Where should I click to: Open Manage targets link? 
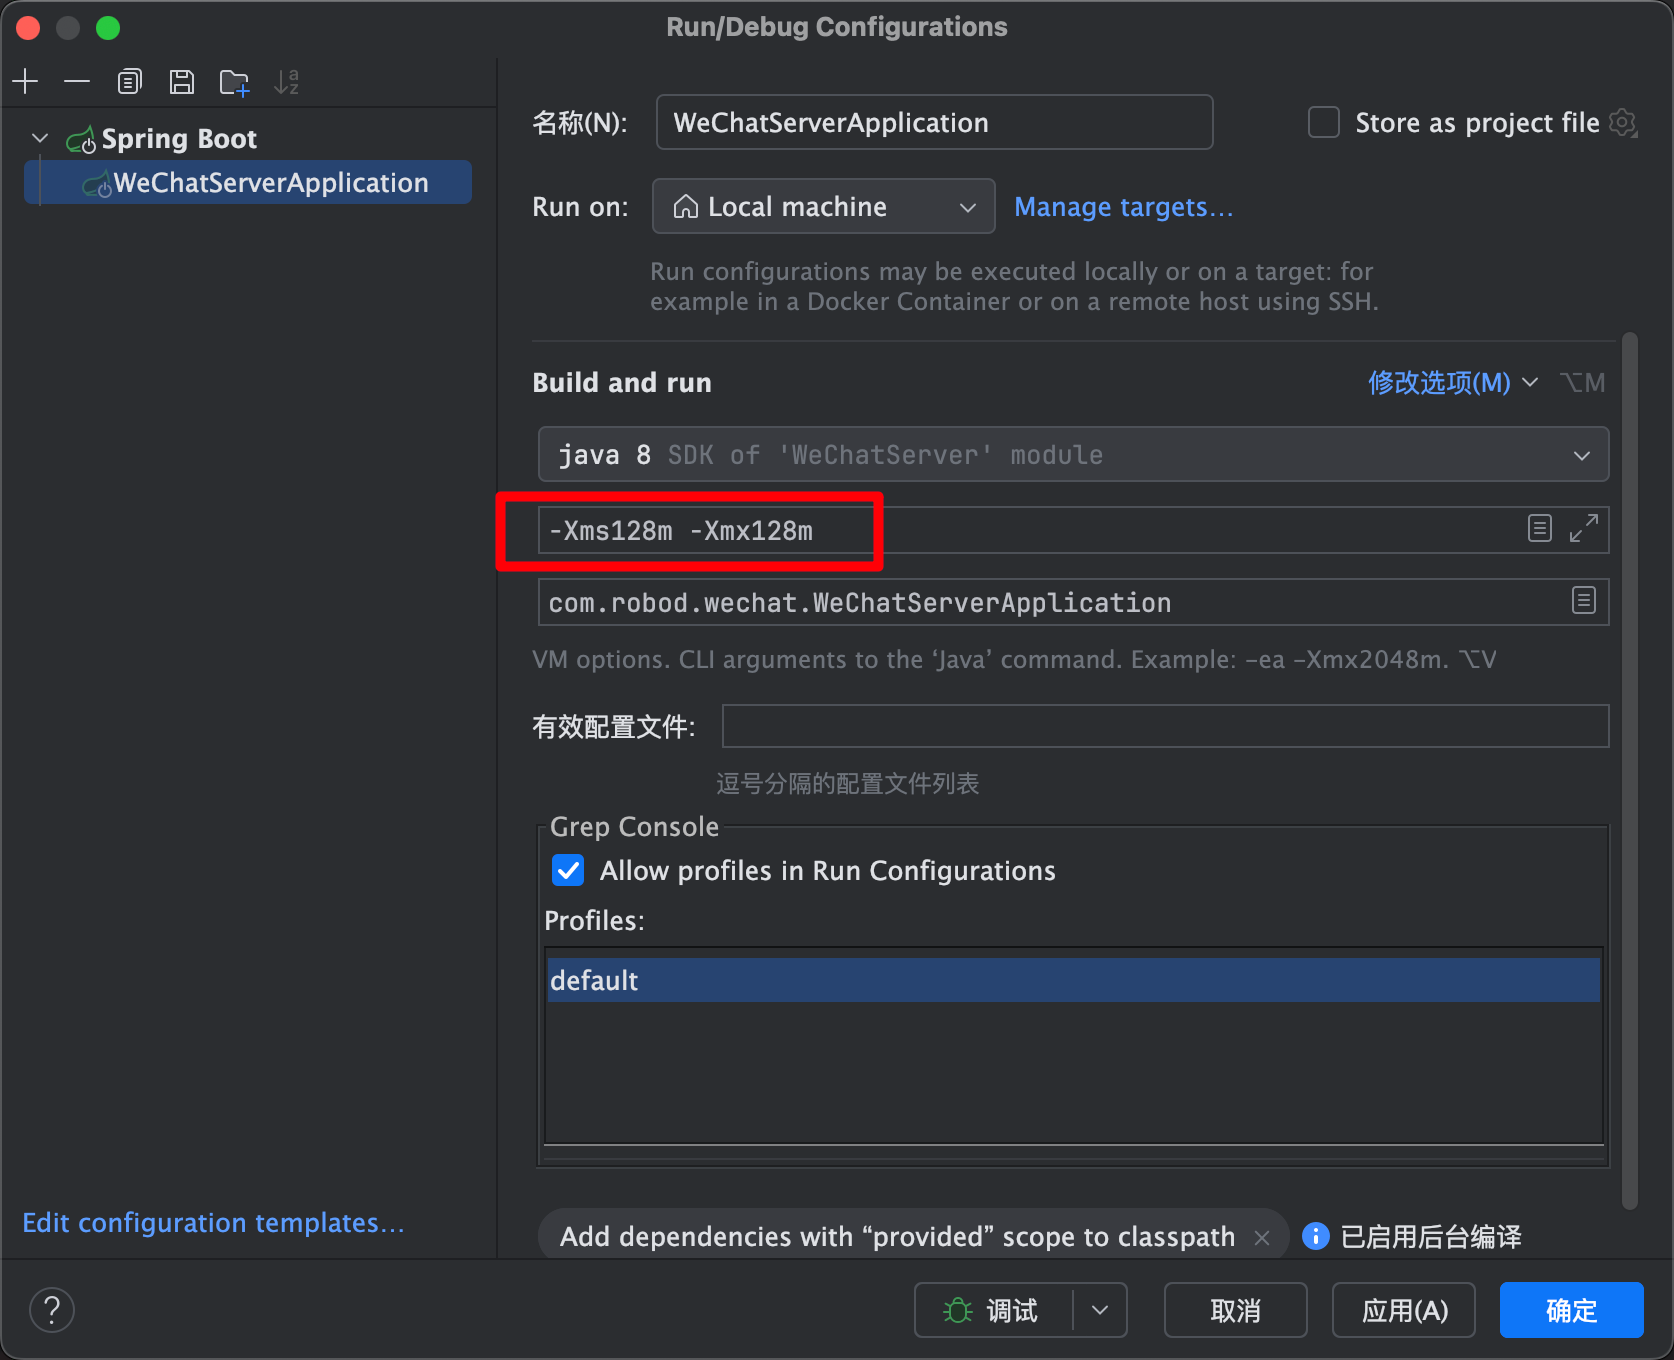click(1123, 206)
